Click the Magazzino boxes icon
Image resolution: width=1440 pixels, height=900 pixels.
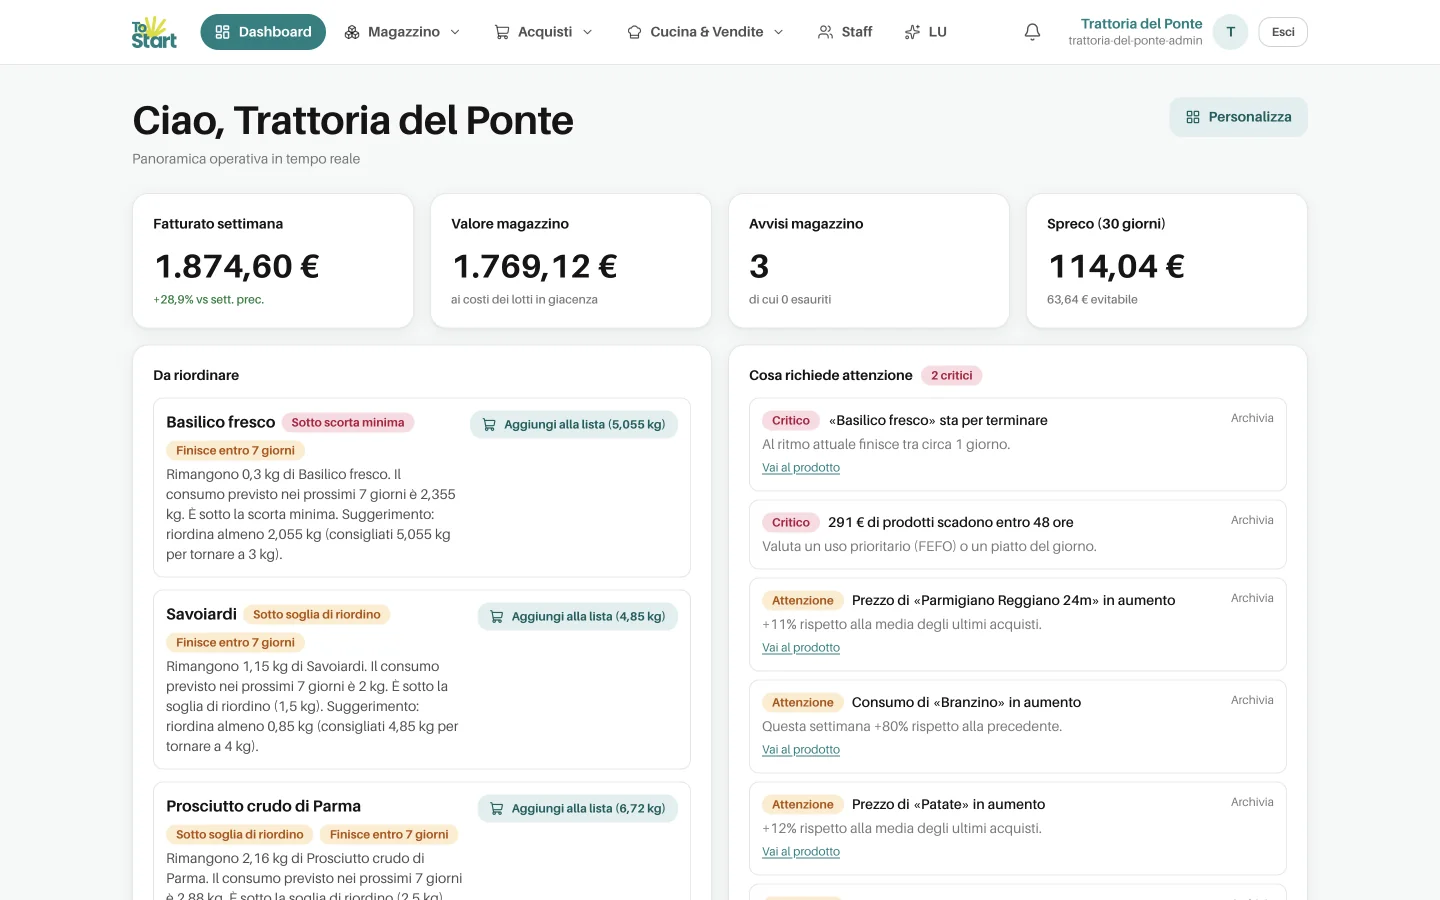pyautogui.click(x=352, y=32)
